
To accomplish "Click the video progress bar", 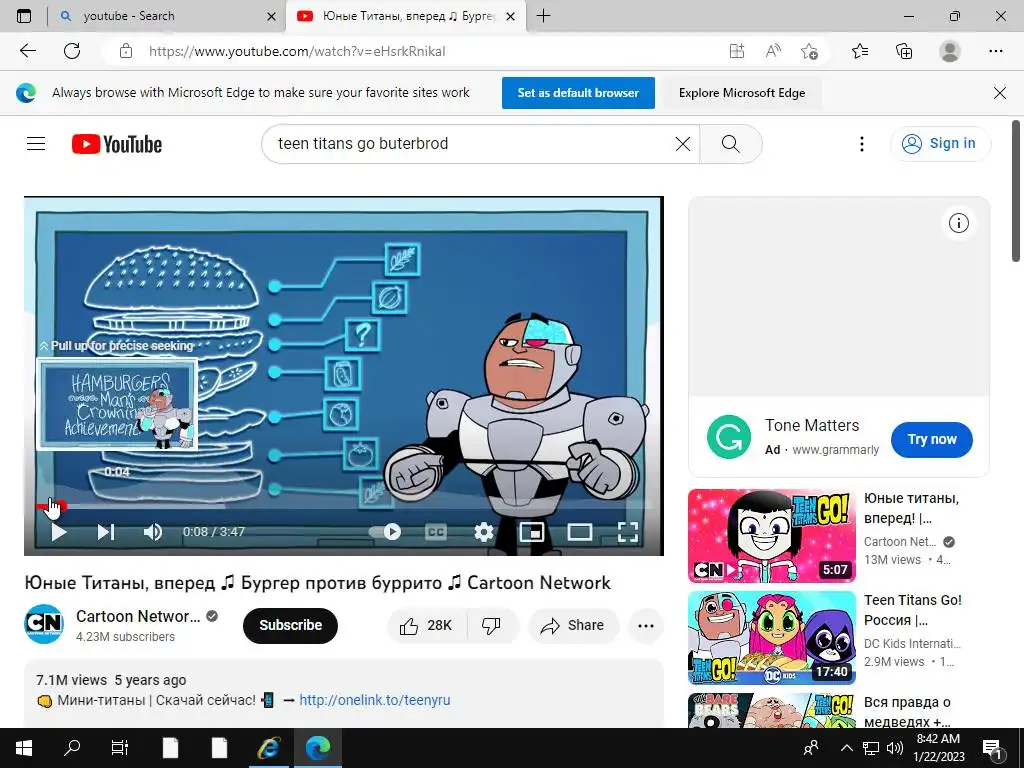I will click(x=344, y=506).
